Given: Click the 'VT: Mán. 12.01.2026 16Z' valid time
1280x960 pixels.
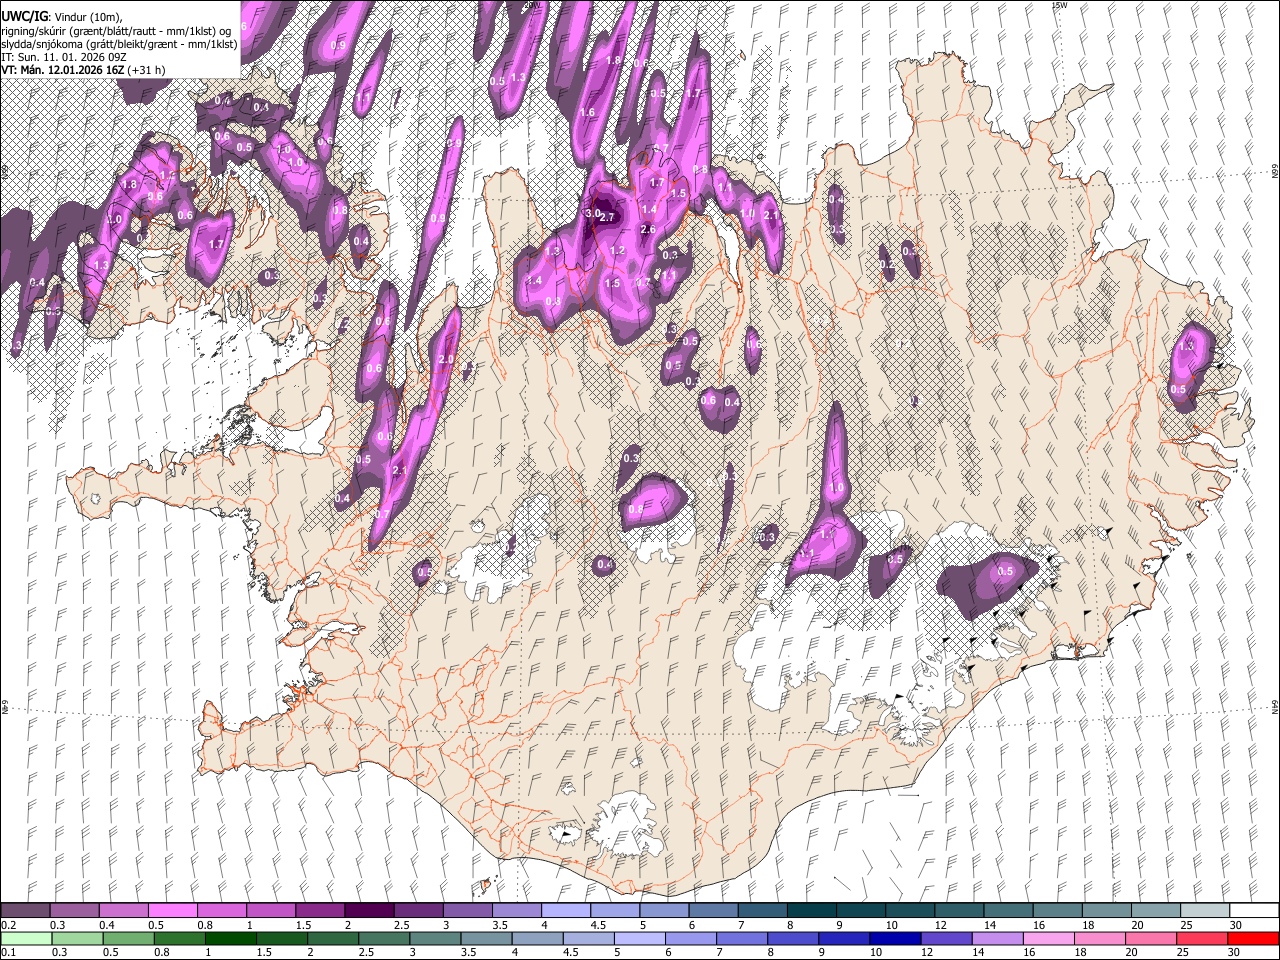Looking at the screenshot, I should [x=63, y=70].
